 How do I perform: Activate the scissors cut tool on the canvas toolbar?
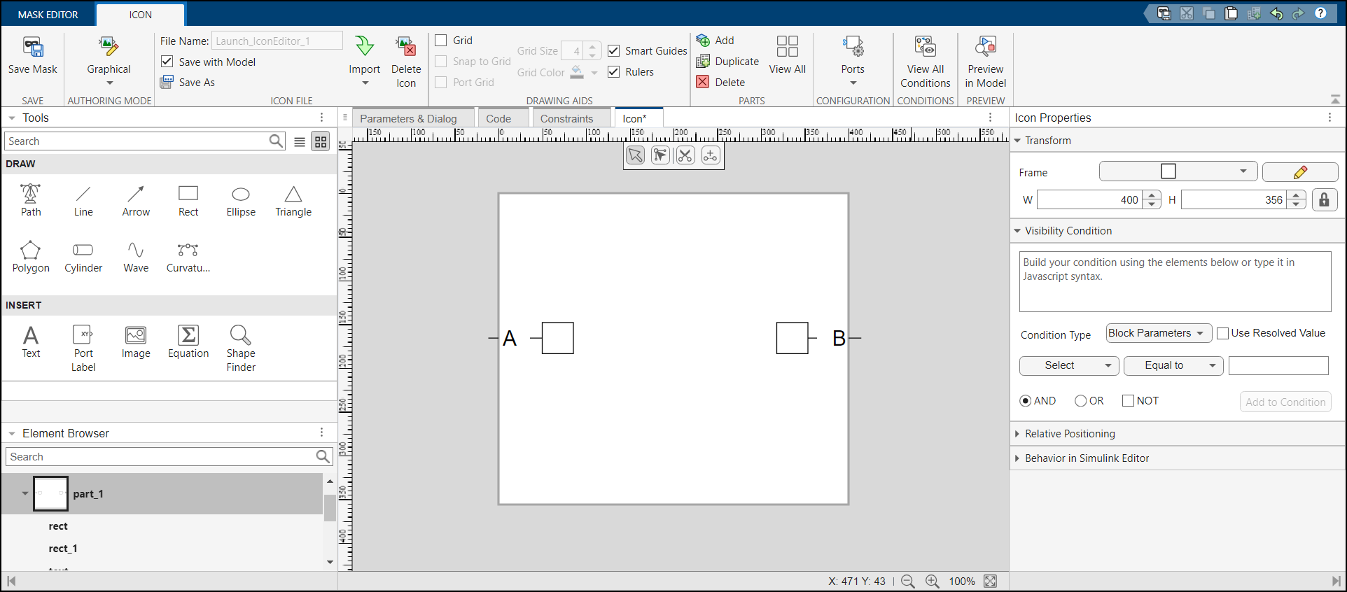coord(685,155)
